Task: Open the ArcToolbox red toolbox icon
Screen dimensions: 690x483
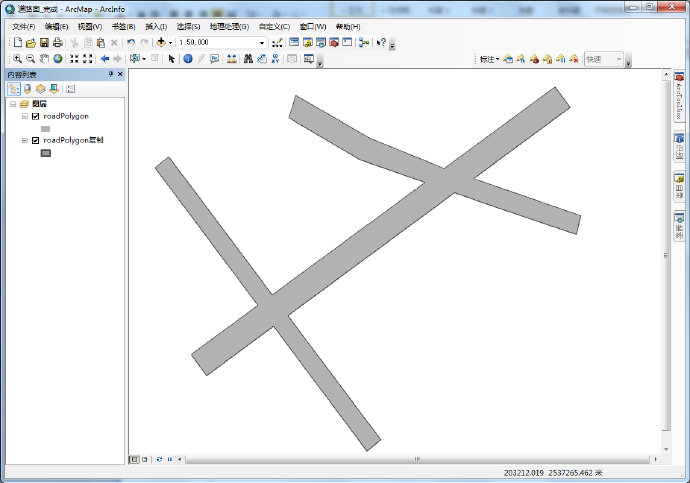Action: coord(334,42)
